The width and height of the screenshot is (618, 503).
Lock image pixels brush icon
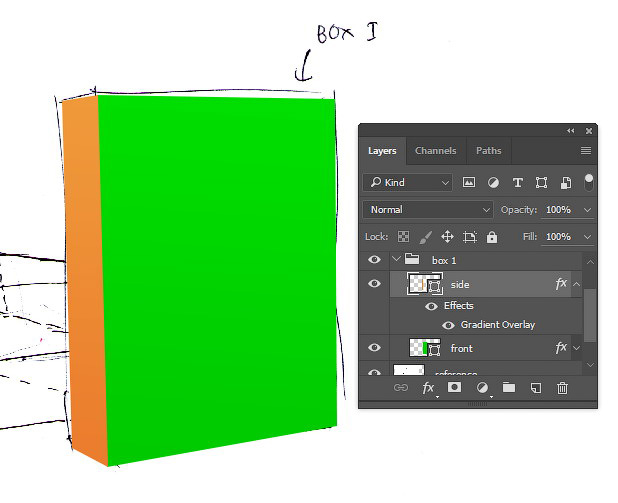425,237
